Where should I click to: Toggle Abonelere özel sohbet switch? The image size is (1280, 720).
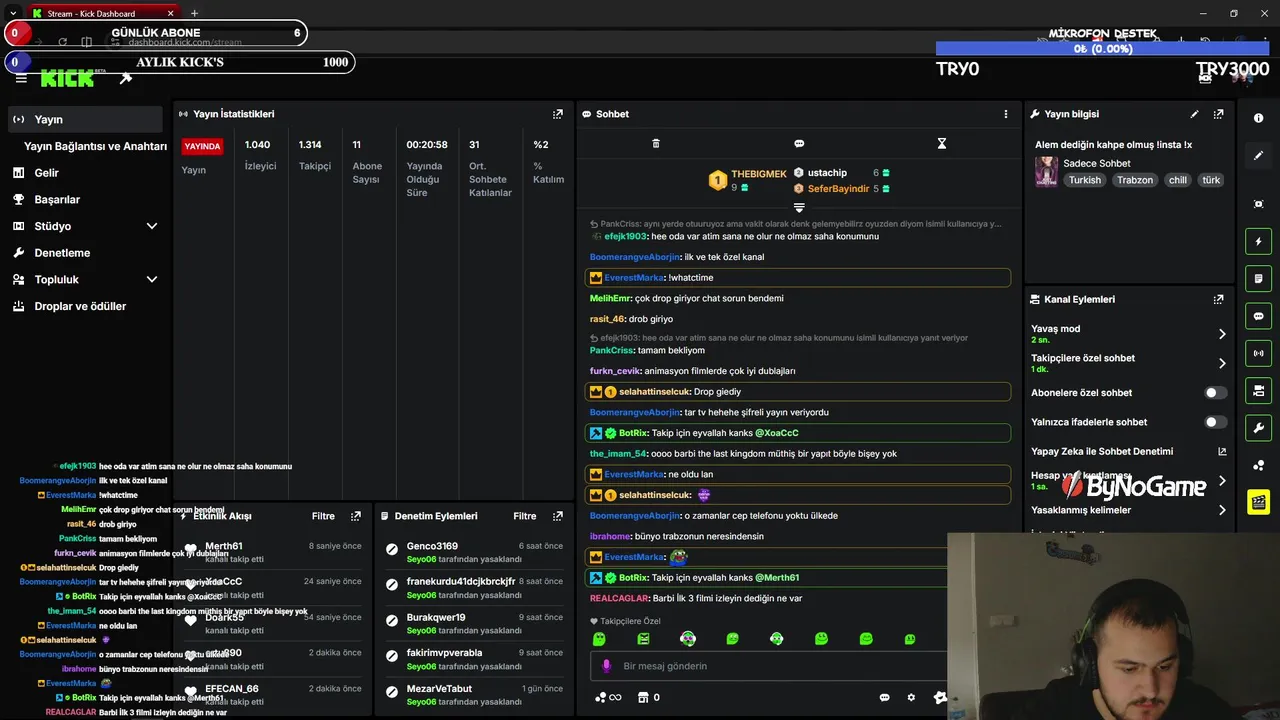(1215, 393)
